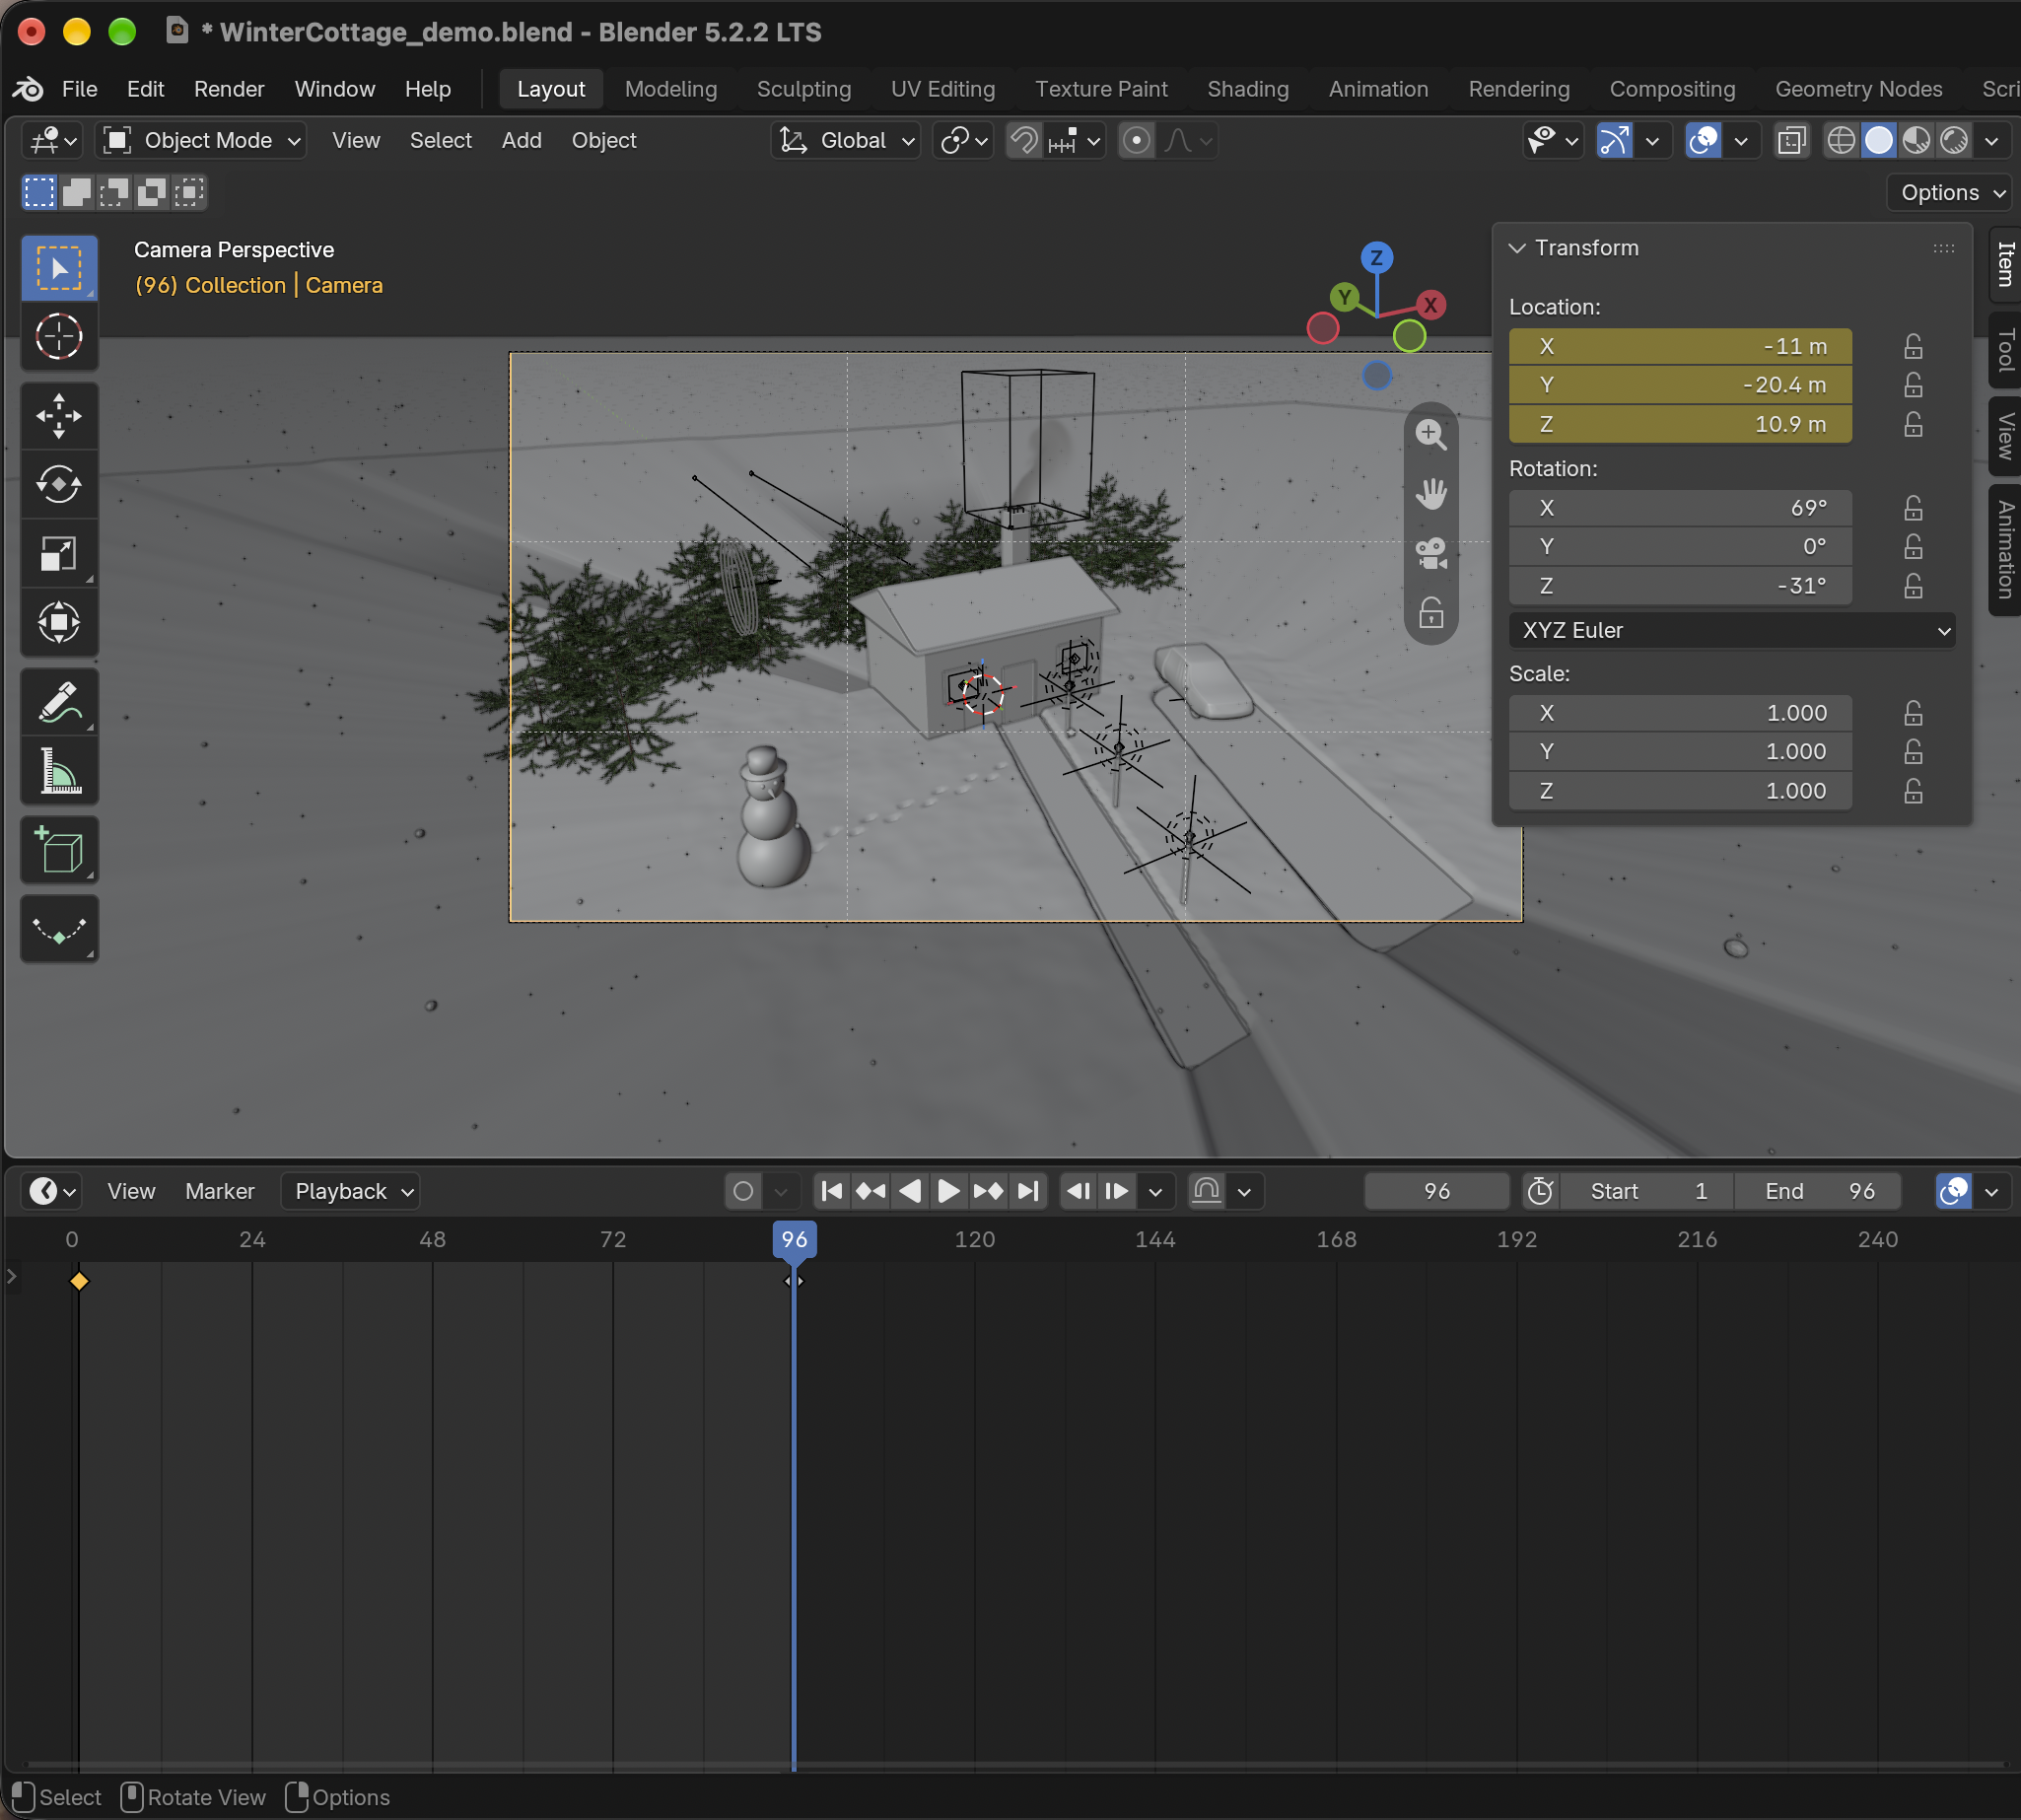The image size is (2021, 1820).
Task: Click the frame 96 playhead marker
Action: pos(794,1239)
